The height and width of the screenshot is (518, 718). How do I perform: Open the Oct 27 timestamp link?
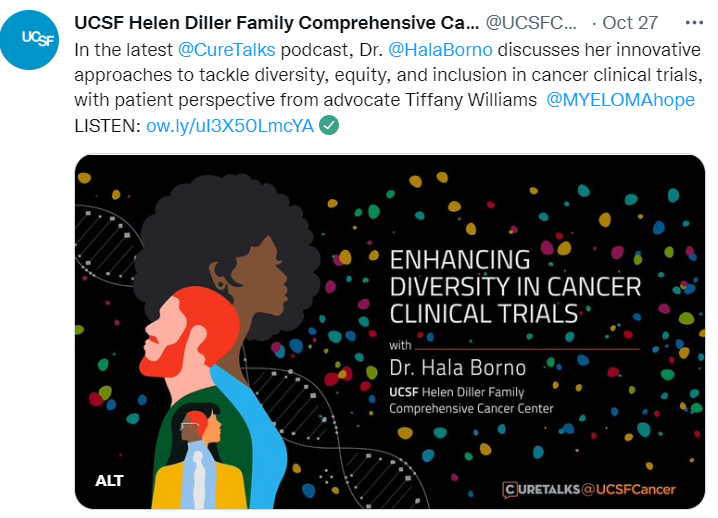pyautogui.click(x=629, y=21)
